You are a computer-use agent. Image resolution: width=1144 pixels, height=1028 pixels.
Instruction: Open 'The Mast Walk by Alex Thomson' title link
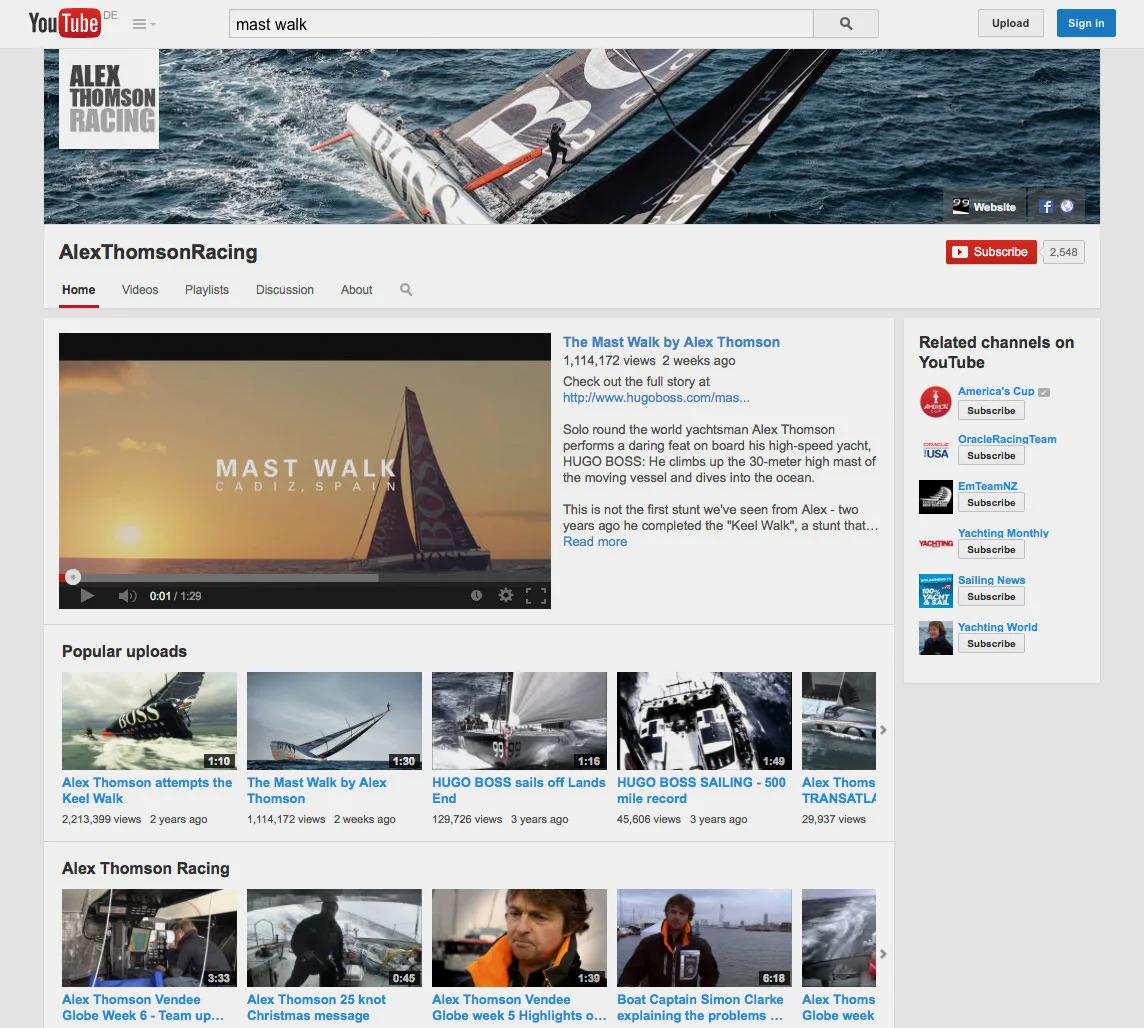tap(671, 342)
